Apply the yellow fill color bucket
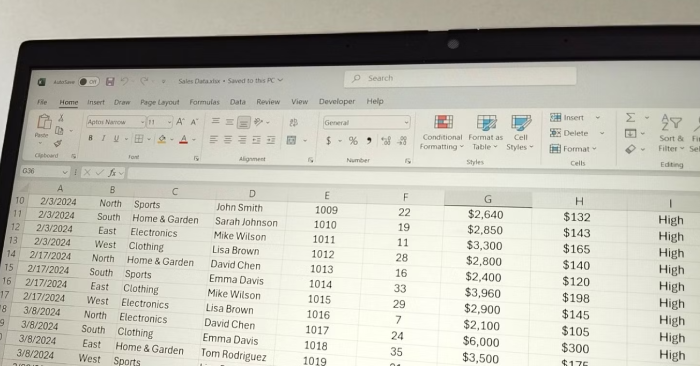Screen dimensions: 700x366 [x=162, y=139]
